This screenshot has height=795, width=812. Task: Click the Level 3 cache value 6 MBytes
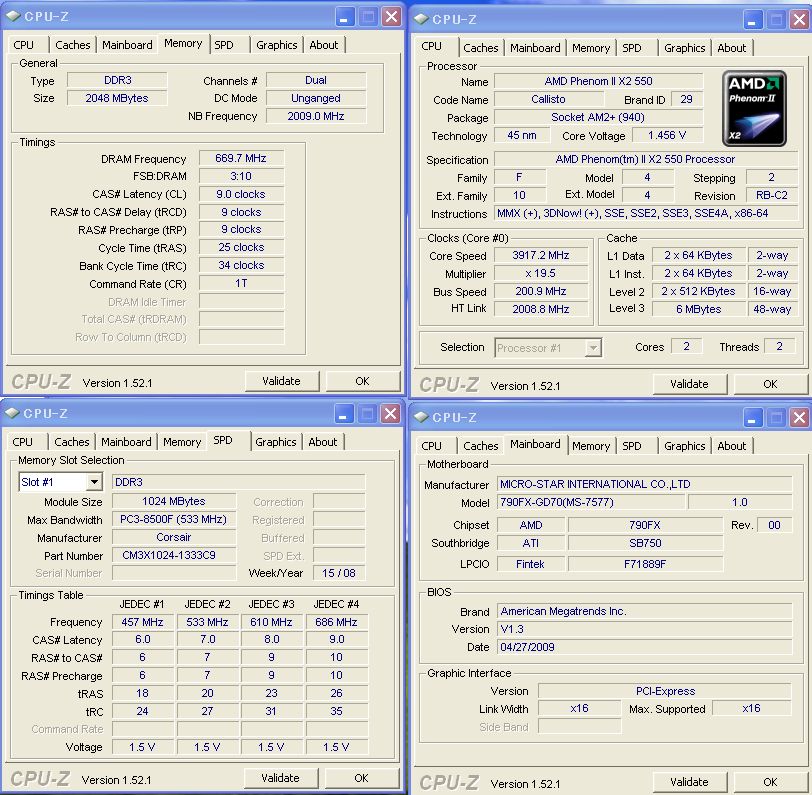pyautogui.click(x=699, y=309)
